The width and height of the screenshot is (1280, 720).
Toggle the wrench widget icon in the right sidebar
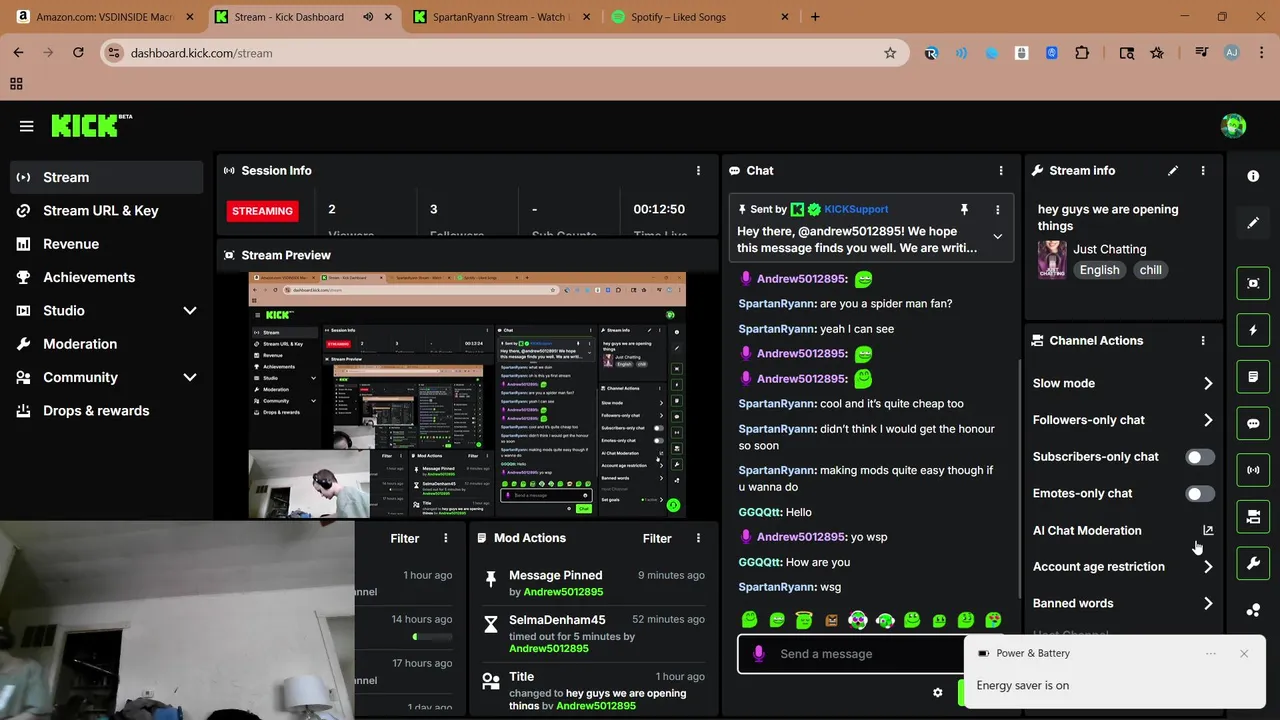(x=1253, y=563)
